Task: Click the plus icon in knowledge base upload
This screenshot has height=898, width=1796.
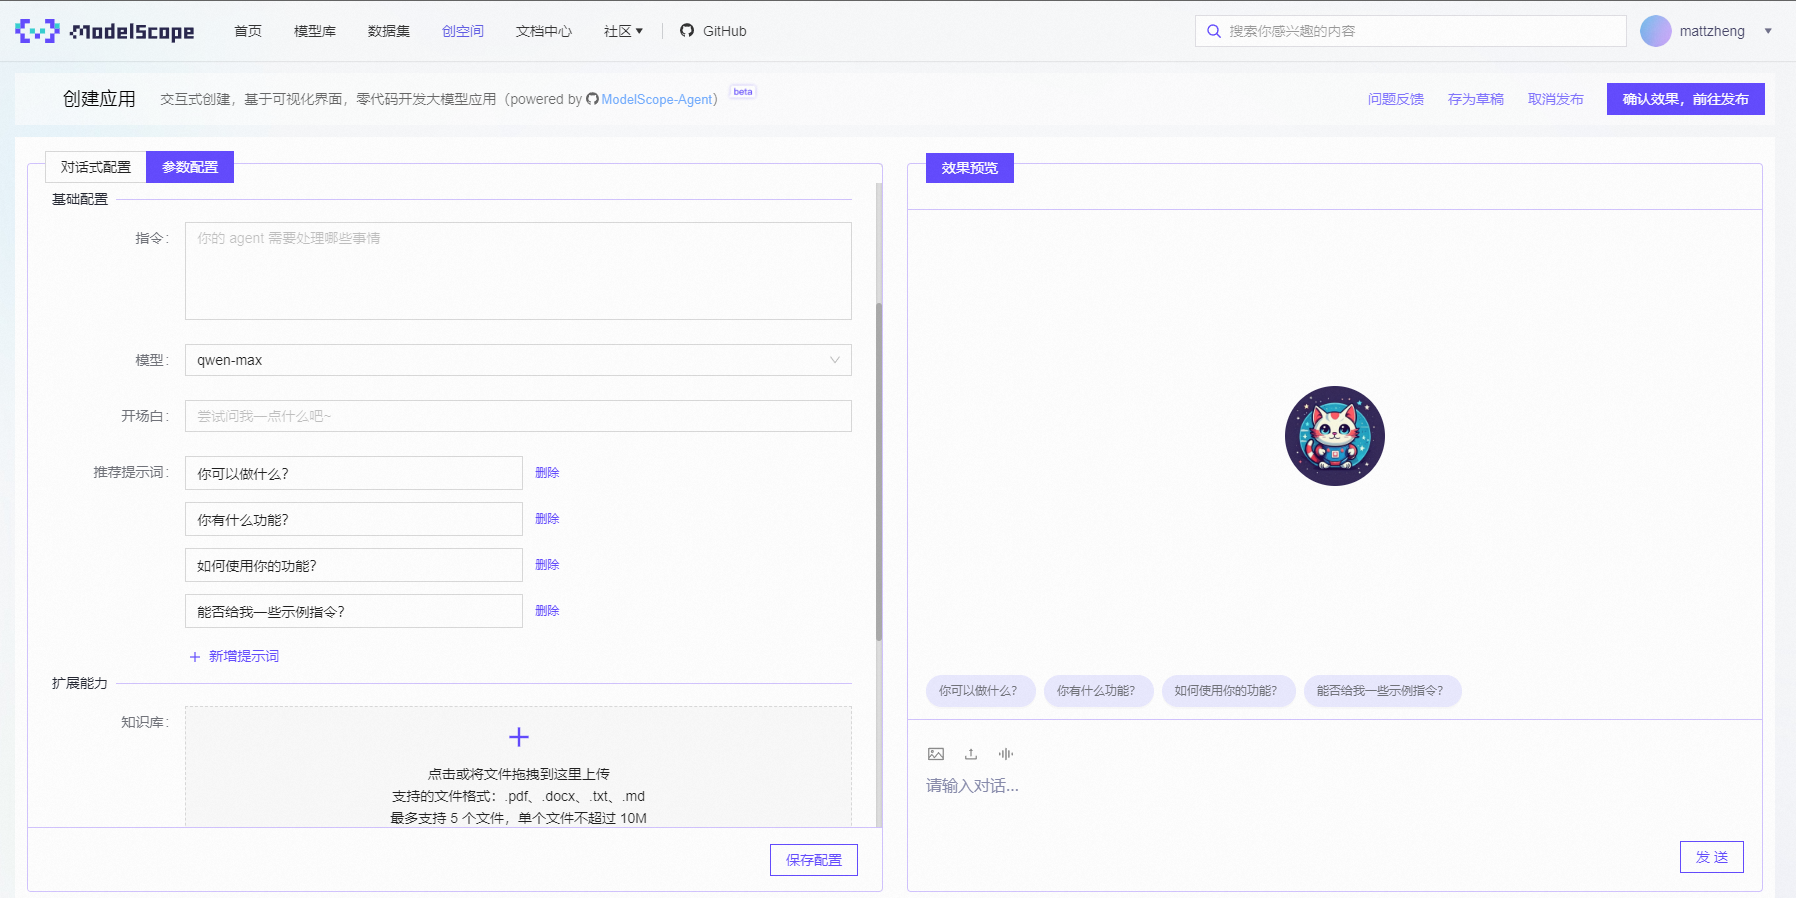Action: (518, 737)
